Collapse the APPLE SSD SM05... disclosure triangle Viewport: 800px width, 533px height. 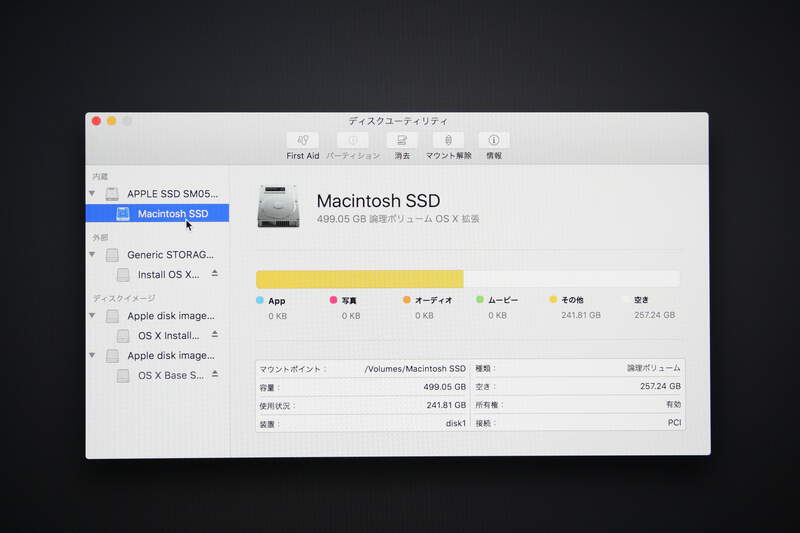(x=93, y=193)
